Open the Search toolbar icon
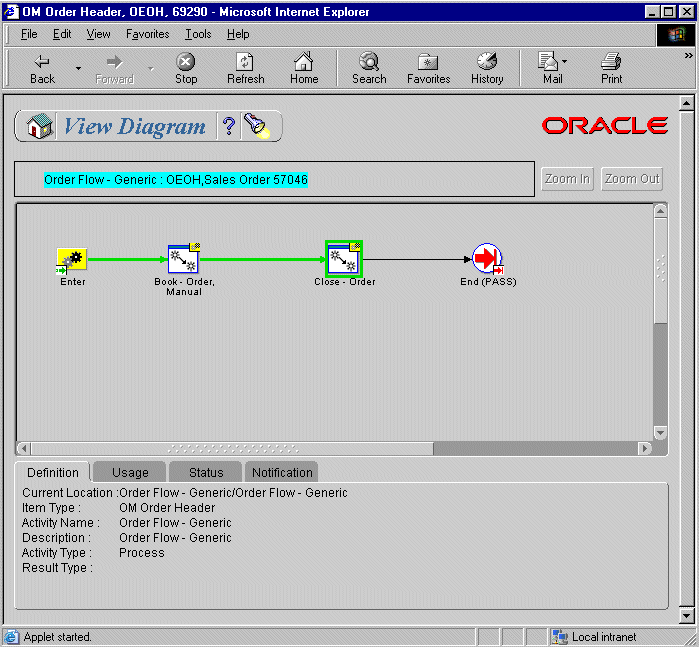699x647 pixels. 369,62
